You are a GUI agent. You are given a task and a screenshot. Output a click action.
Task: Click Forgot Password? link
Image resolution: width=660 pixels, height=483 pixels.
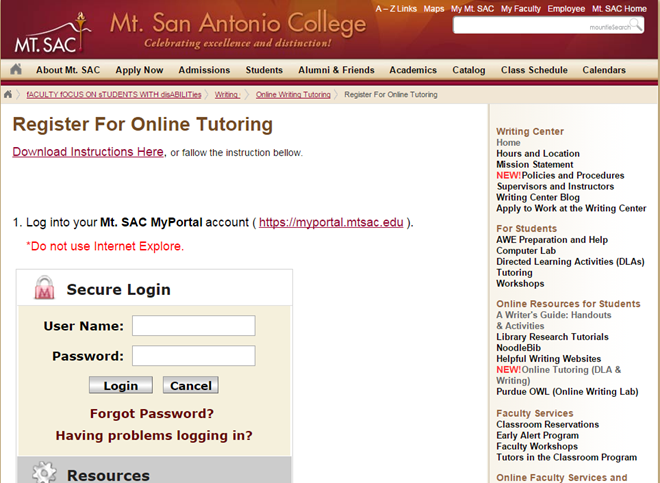point(152,414)
